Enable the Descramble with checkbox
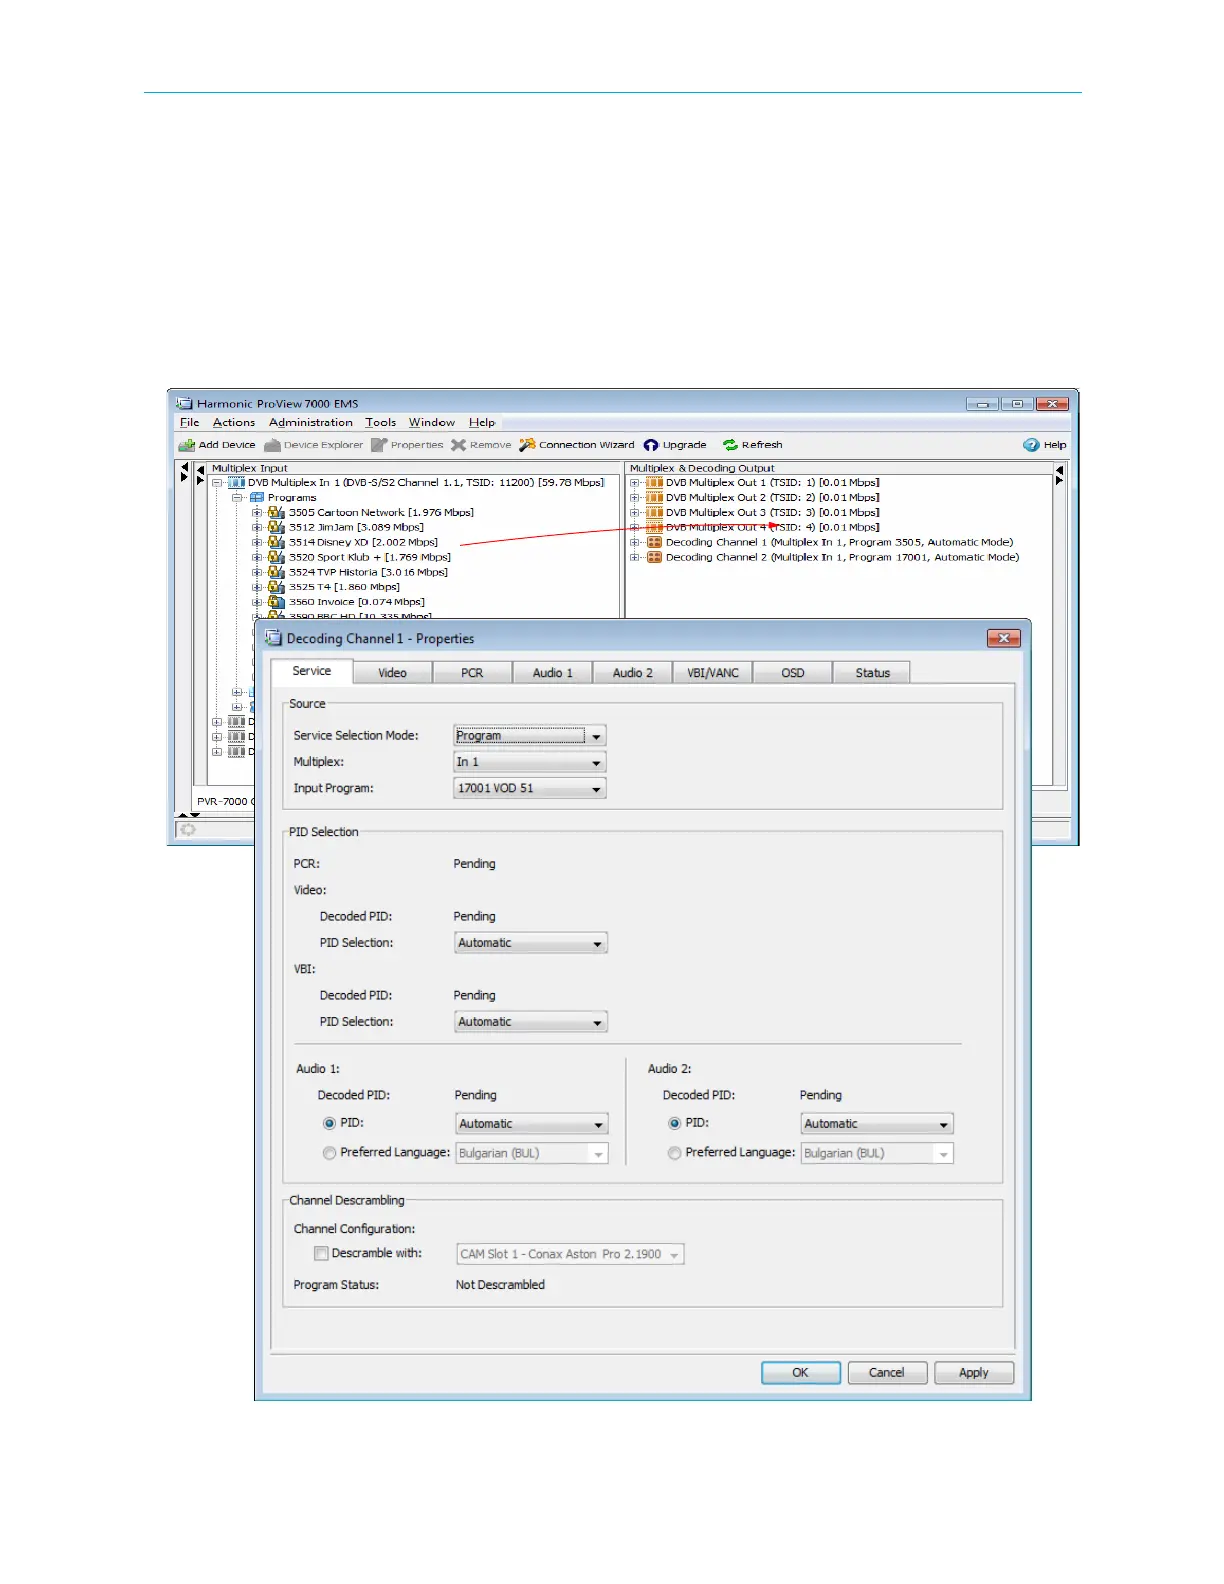Image resolution: width=1224 pixels, height=1584 pixels. pos(321,1253)
